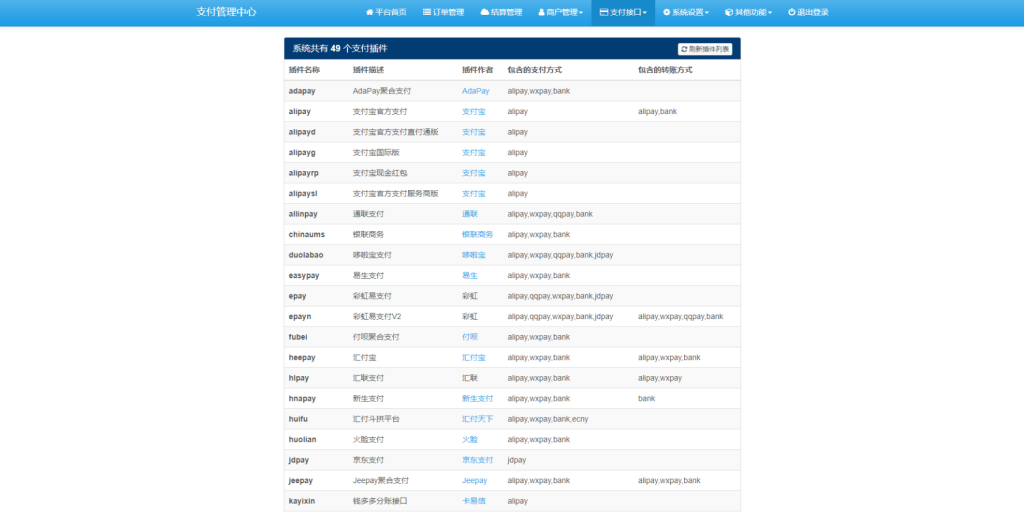
Task: Open the 通联 author link
Action: (470, 214)
